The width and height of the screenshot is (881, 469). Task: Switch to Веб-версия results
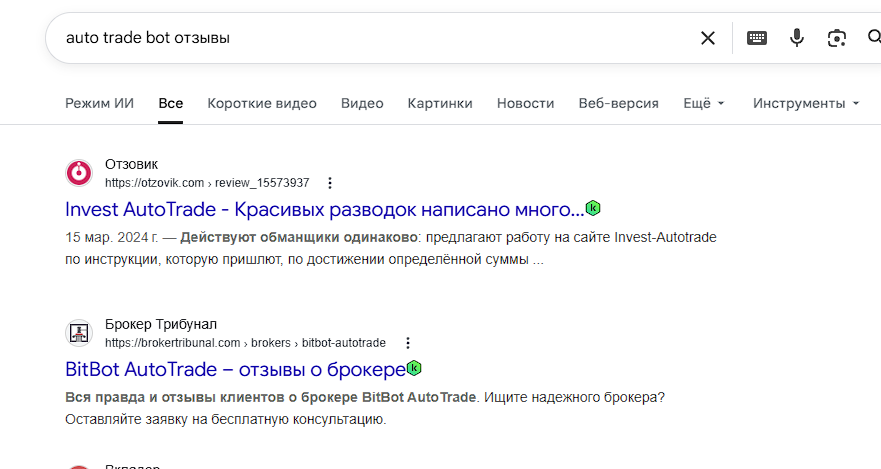point(619,103)
